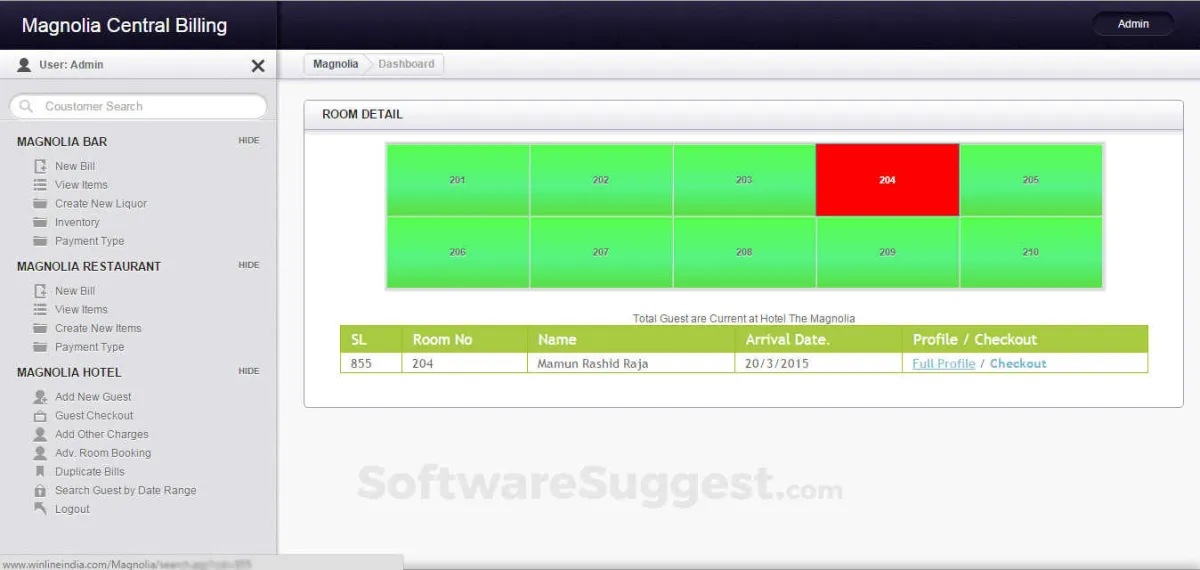Open Create New Items
The height and width of the screenshot is (570, 1200).
click(x=98, y=328)
